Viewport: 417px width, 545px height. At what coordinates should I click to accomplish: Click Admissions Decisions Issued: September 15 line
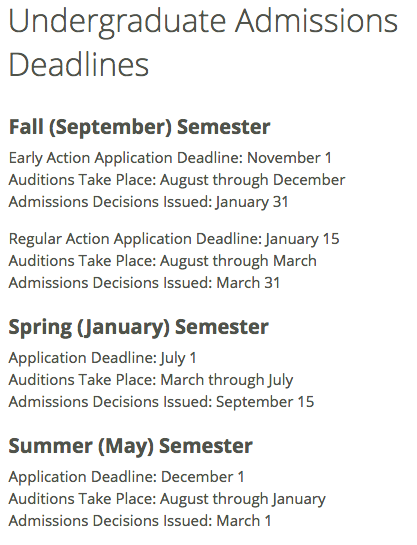(x=161, y=402)
